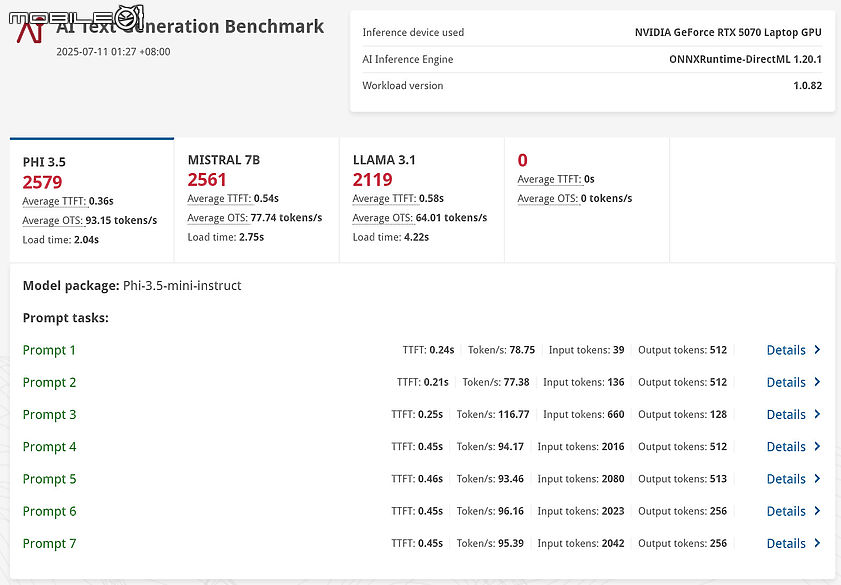Switch to the PHI 3.5 results tab
Screen dimensions: 841x585
(x=92, y=200)
